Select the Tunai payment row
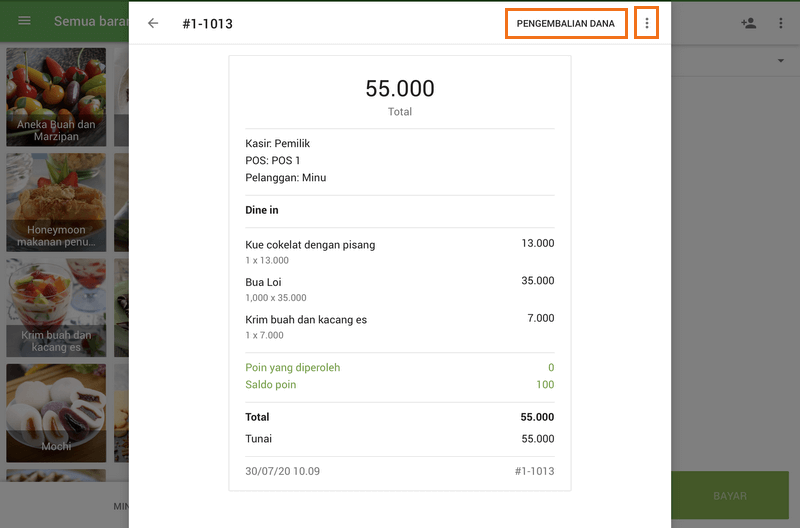Image resolution: width=800 pixels, height=528 pixels. (399, 439)
